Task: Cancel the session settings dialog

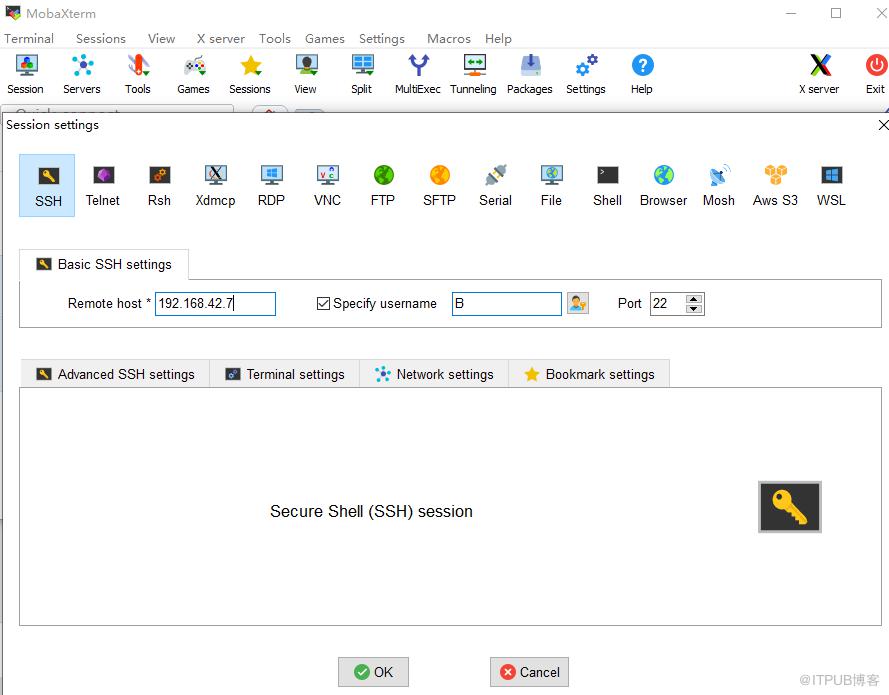Action: click(x=529, y=672)
